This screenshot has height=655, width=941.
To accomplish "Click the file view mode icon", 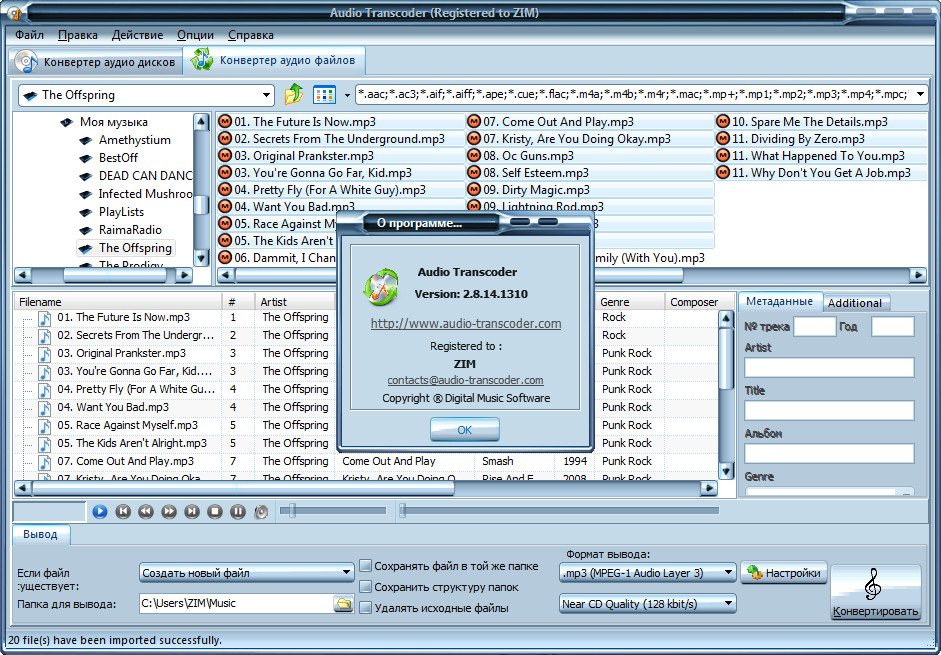I will coord(324,95).
